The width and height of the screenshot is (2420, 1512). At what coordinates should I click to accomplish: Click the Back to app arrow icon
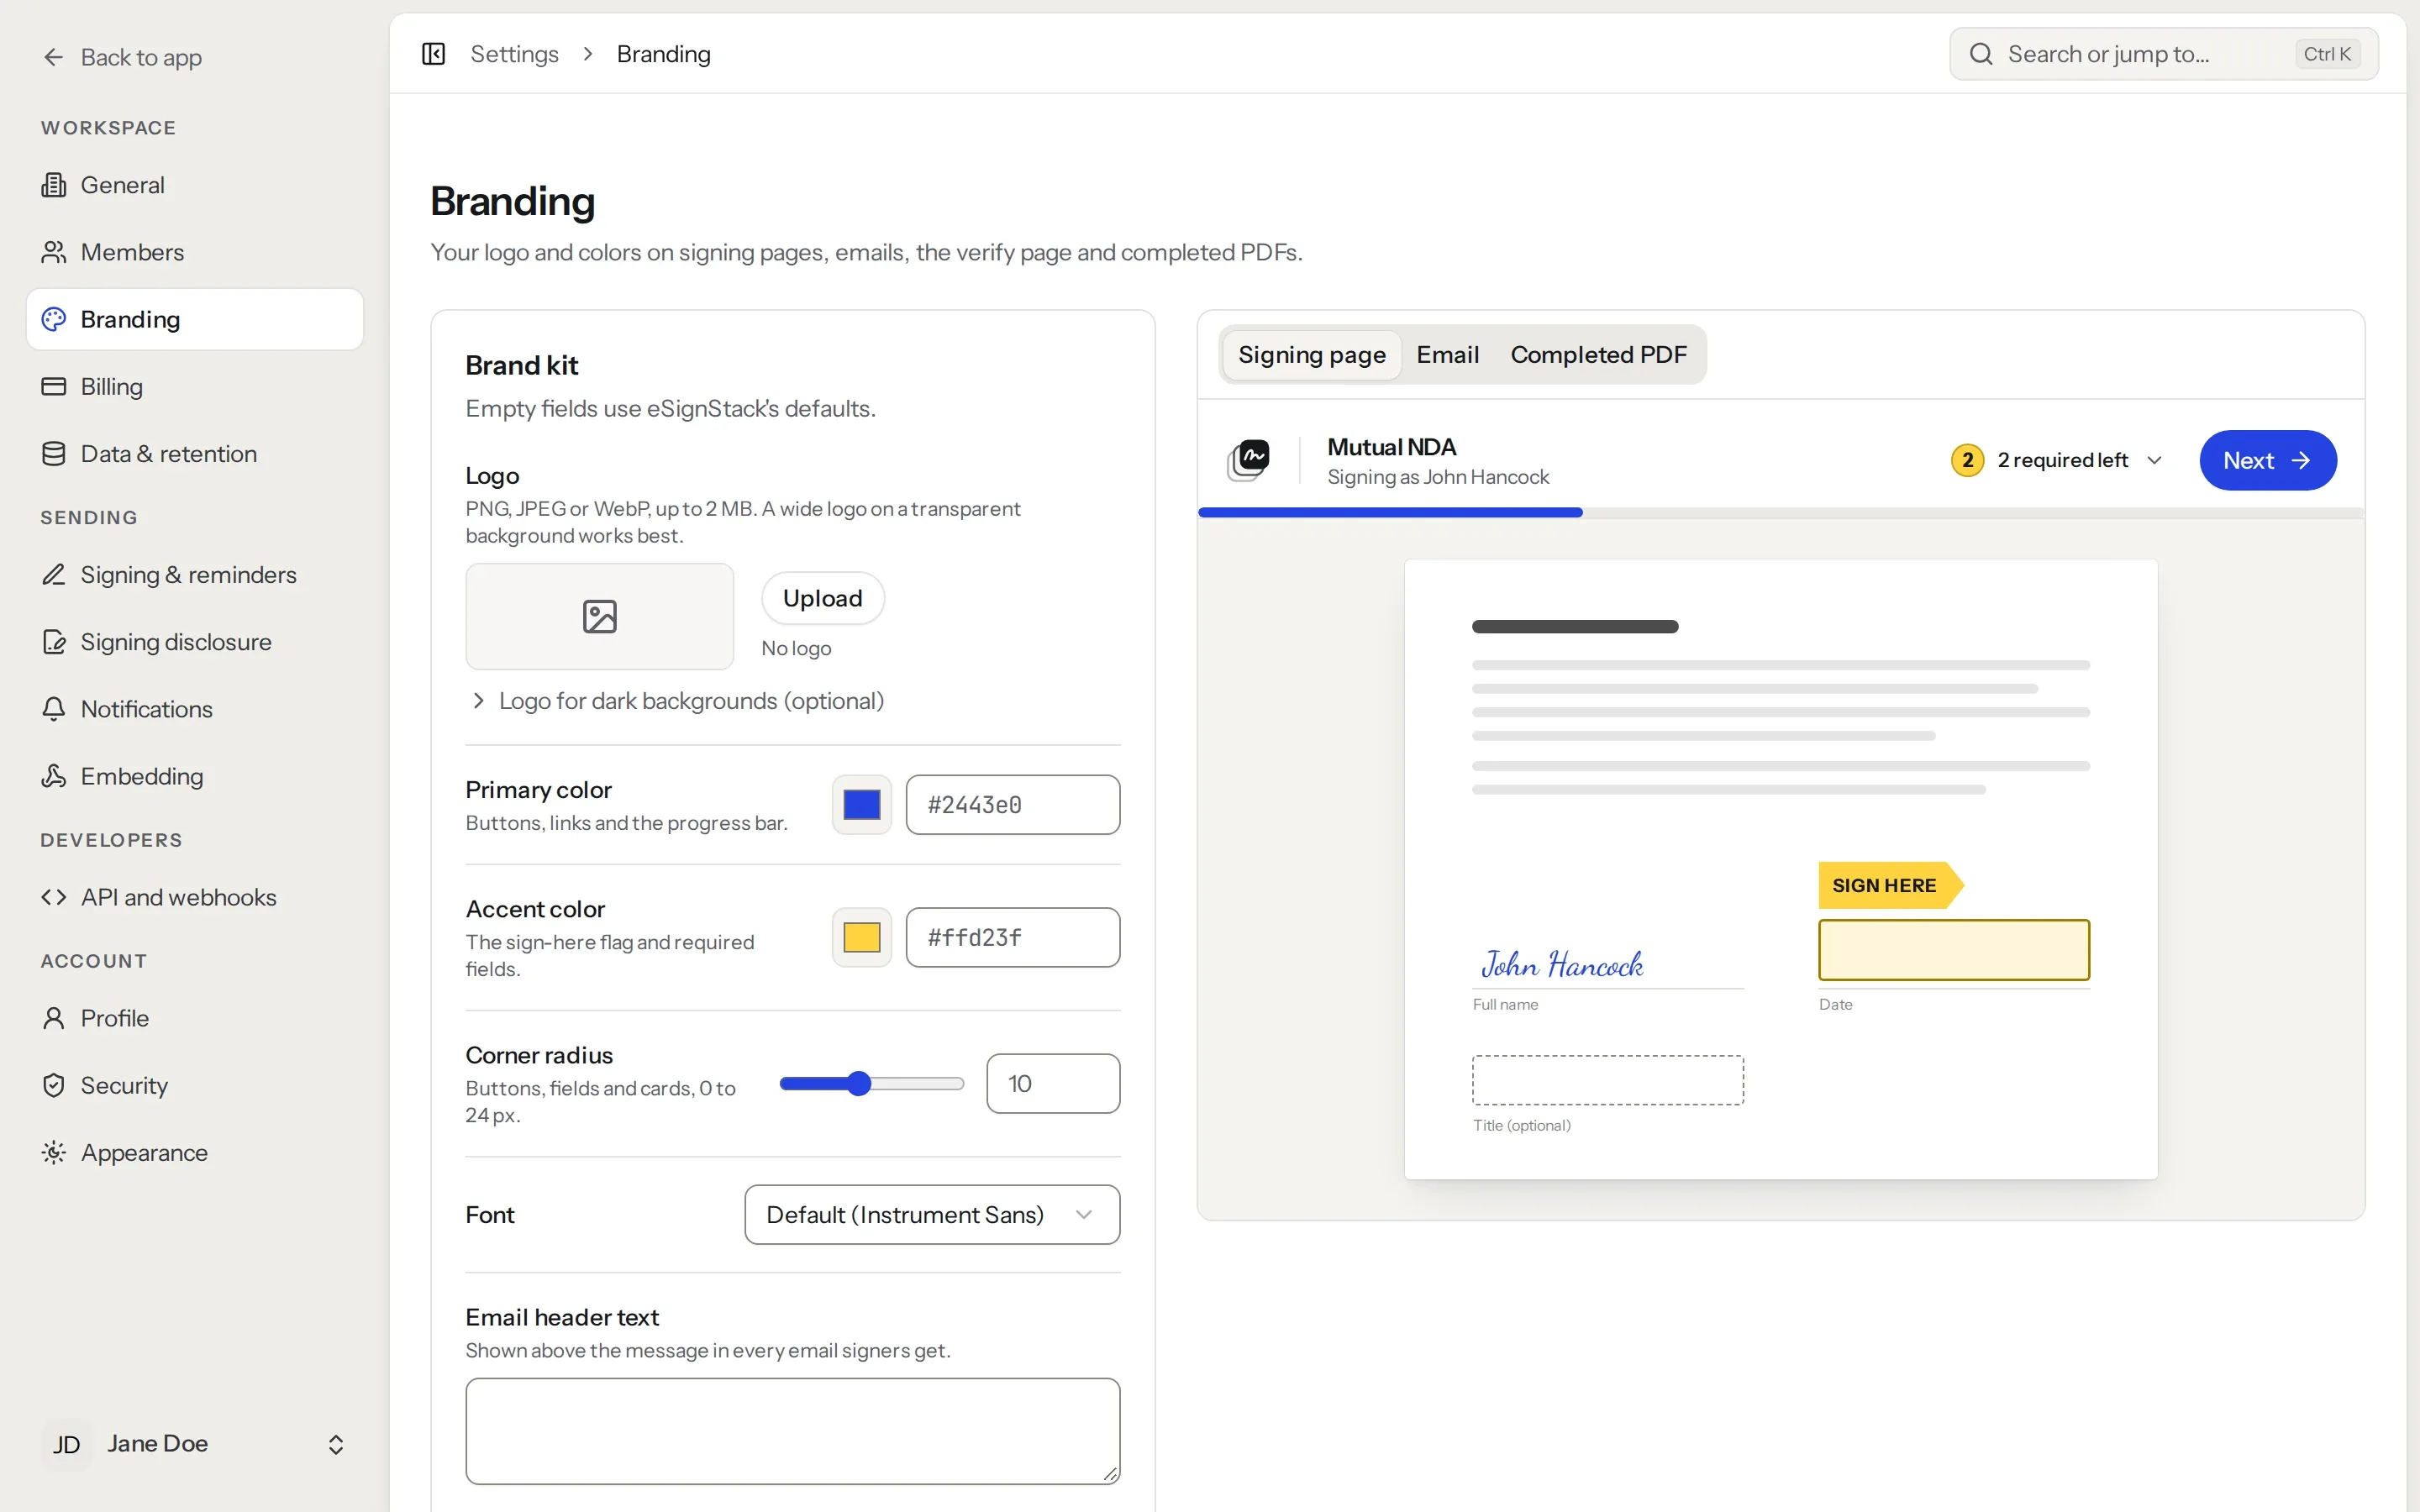pos(53,57)
